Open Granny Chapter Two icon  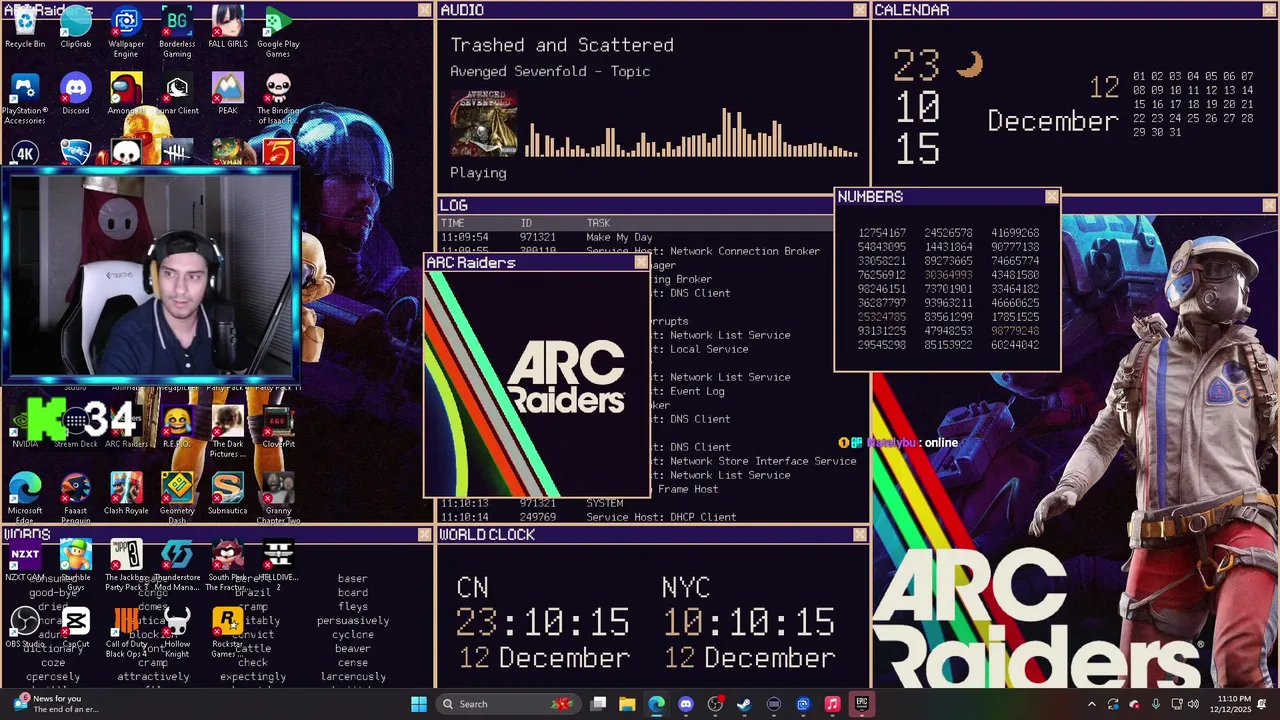278,498
